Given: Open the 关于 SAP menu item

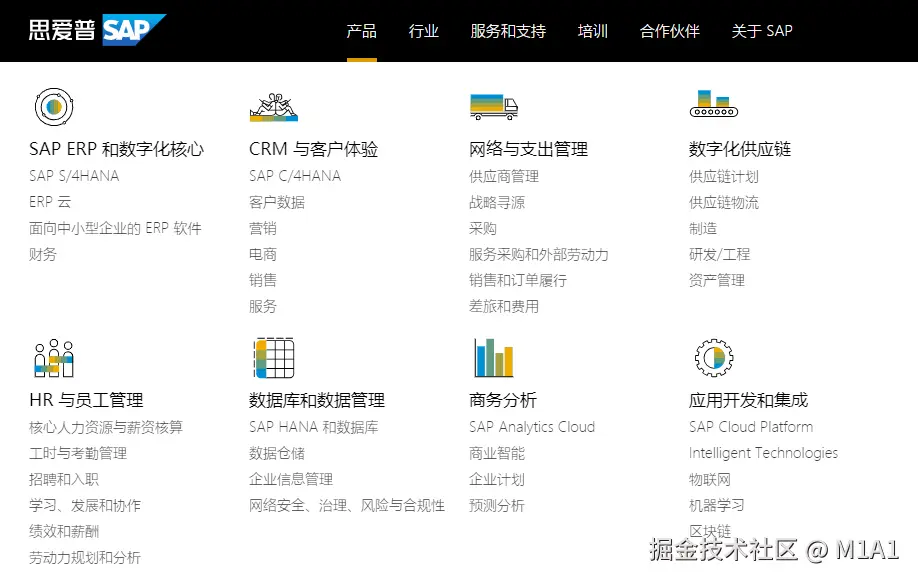Looking at the screenshot, I should [762, 30].
